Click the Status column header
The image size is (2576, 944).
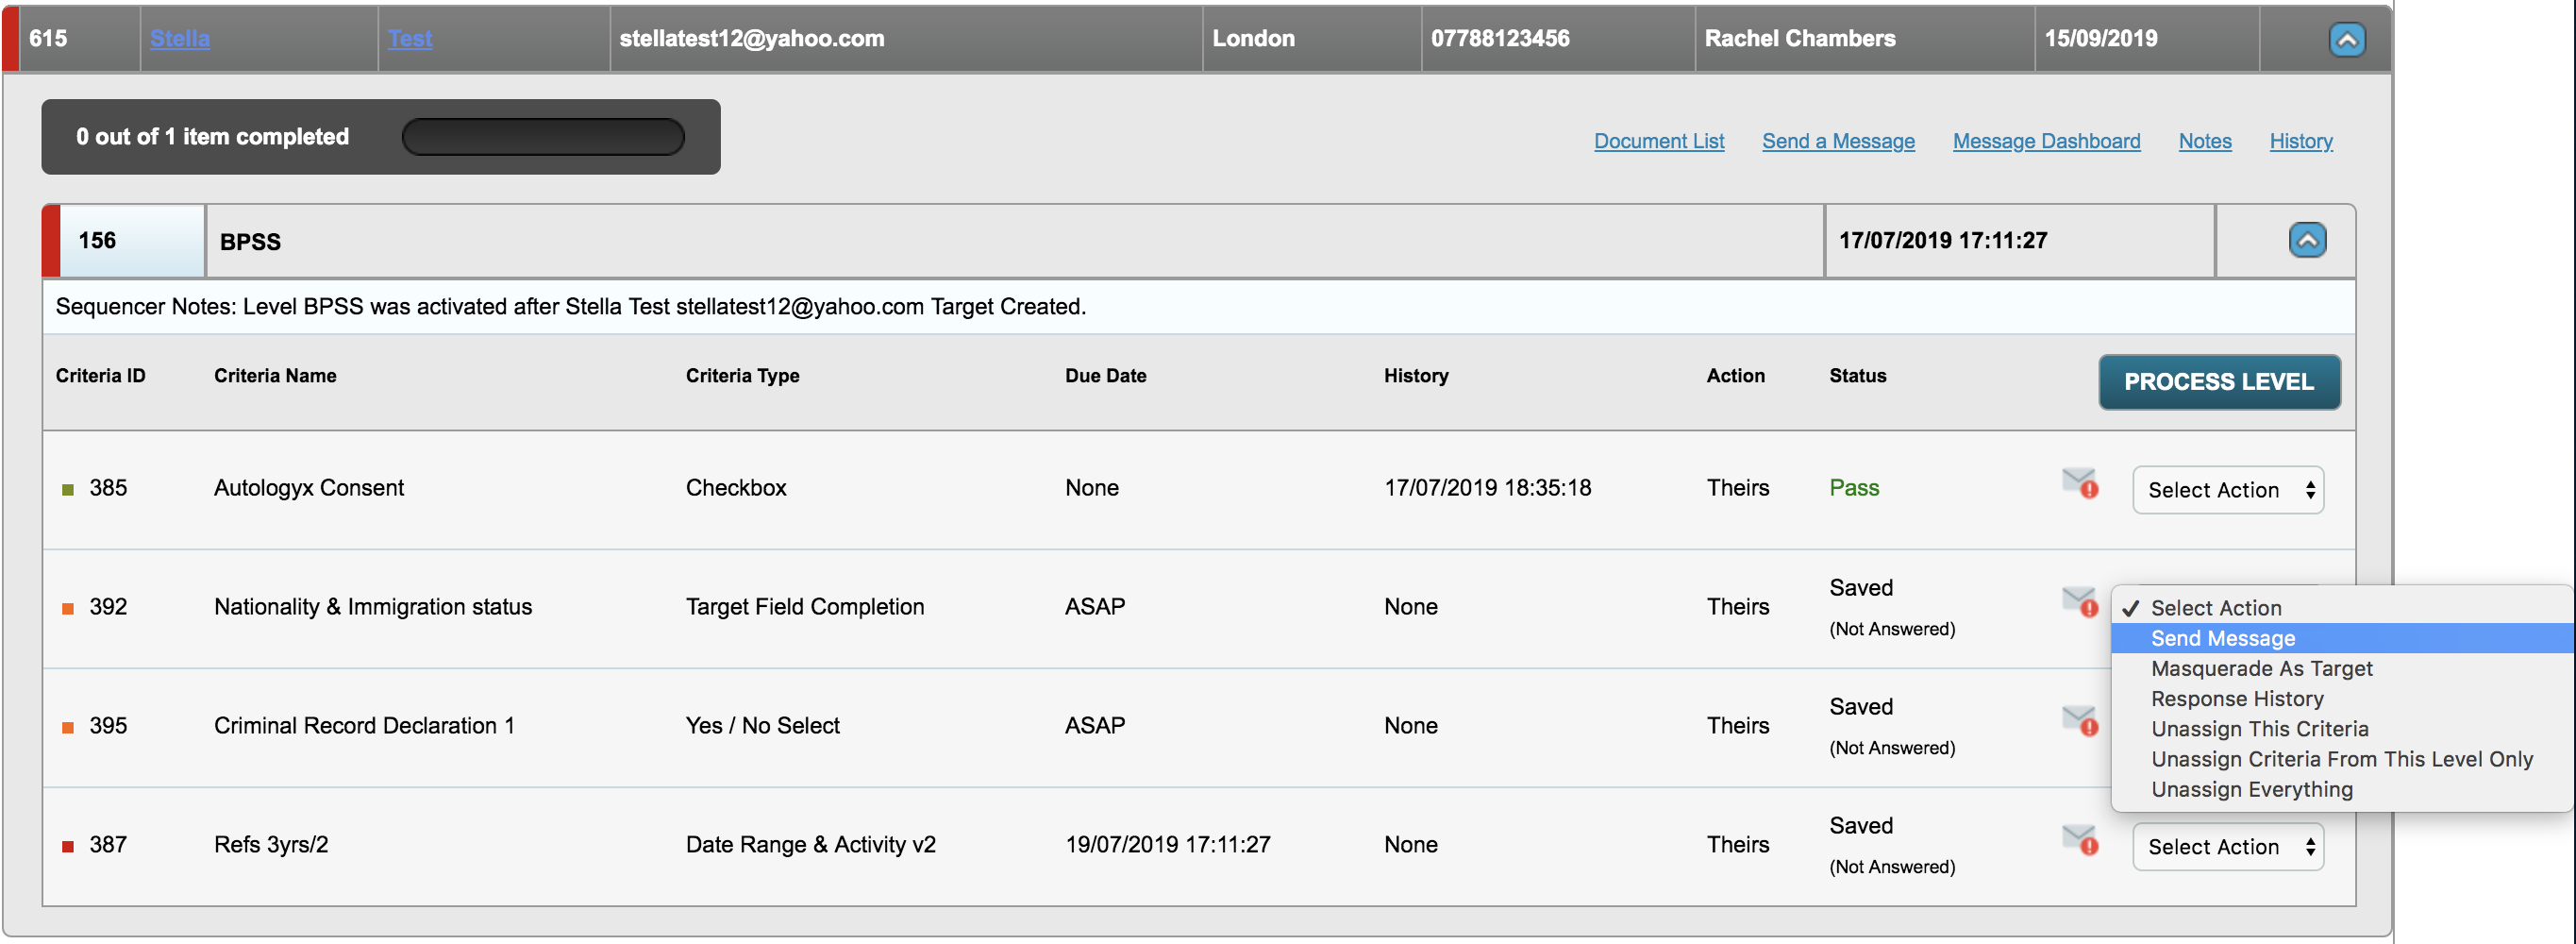[1857, 376]
